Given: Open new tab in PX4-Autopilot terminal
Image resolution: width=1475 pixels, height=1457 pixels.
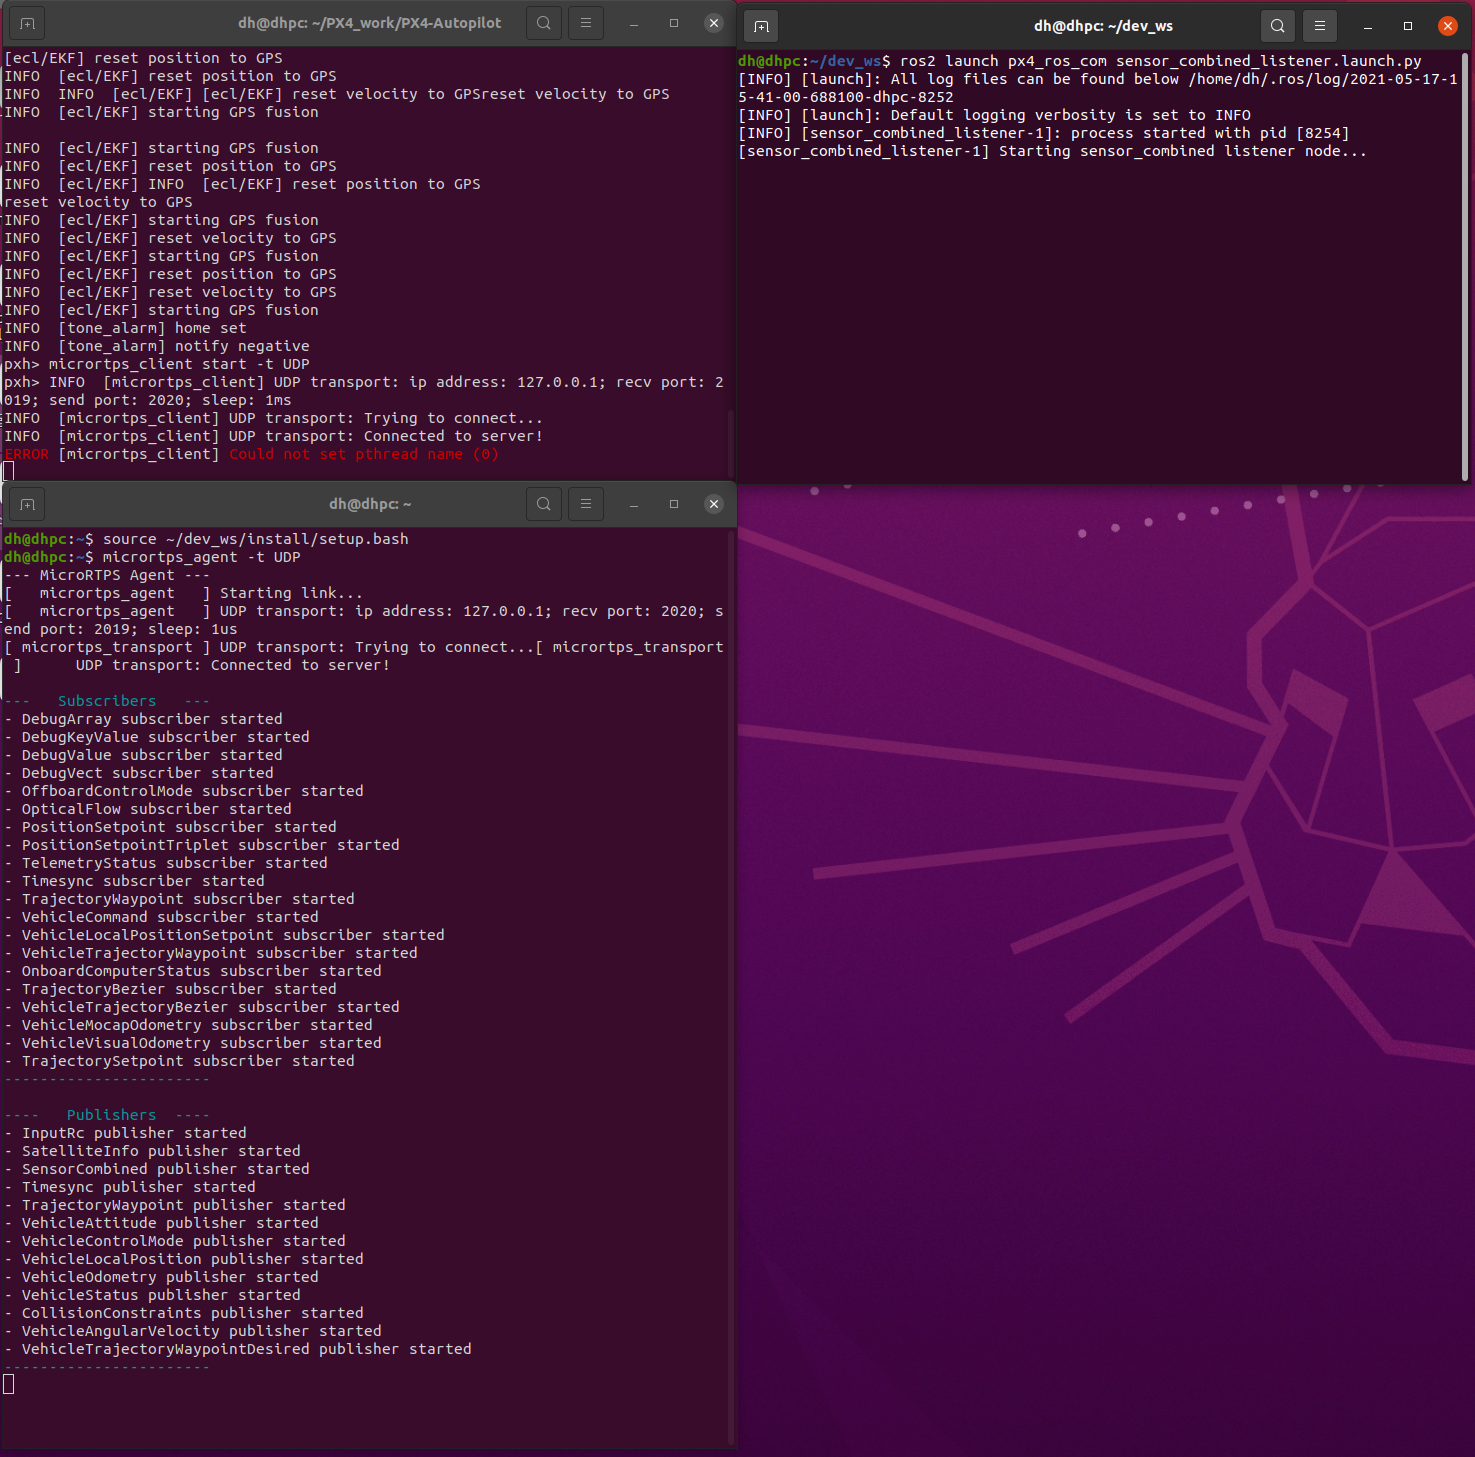Looking at the screenshot, I should pos(27,23).
